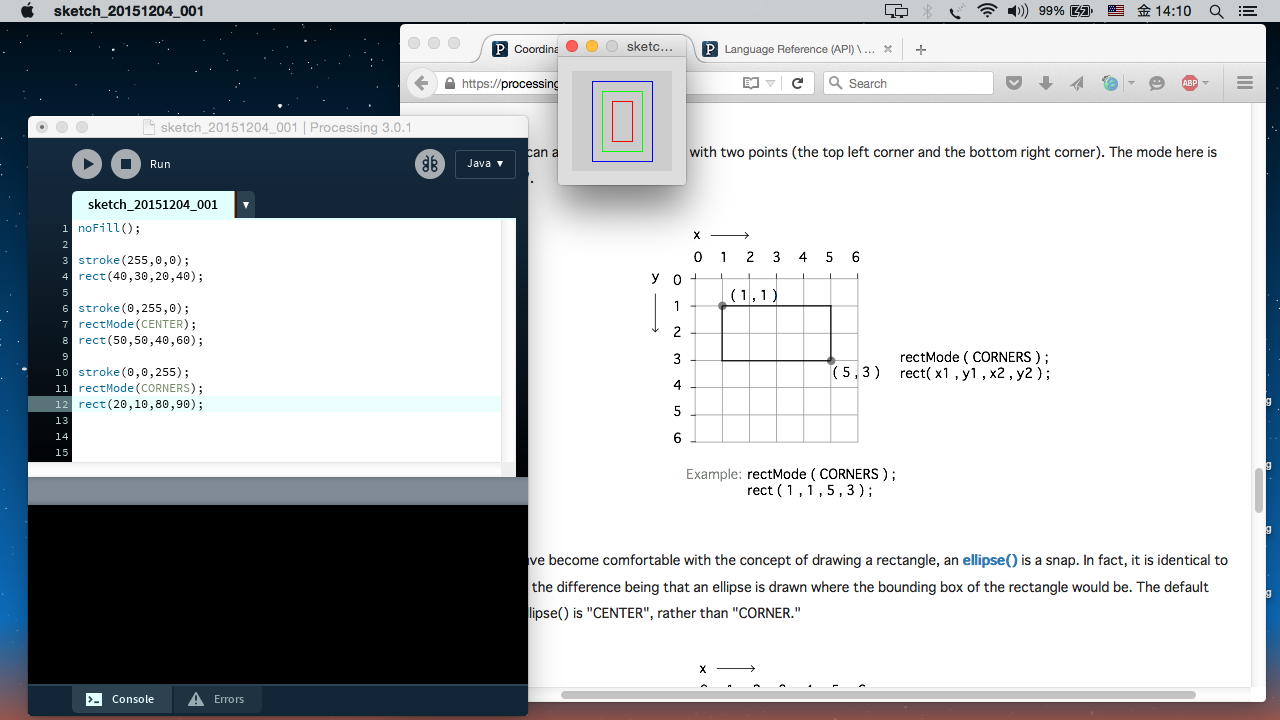Click code line noFill();
This screenshot has height=720, width=1280.
[109, 228]
